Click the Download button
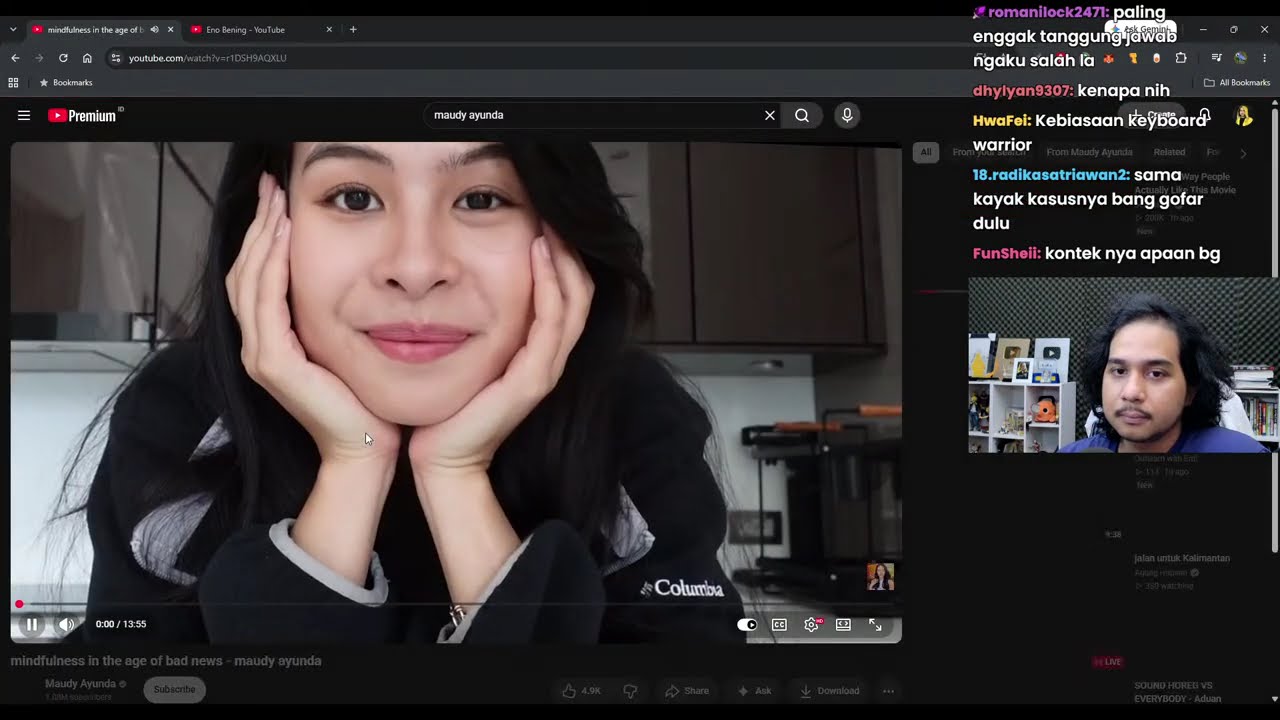Viewport: 1280px width, 720px height. (829, 690)
